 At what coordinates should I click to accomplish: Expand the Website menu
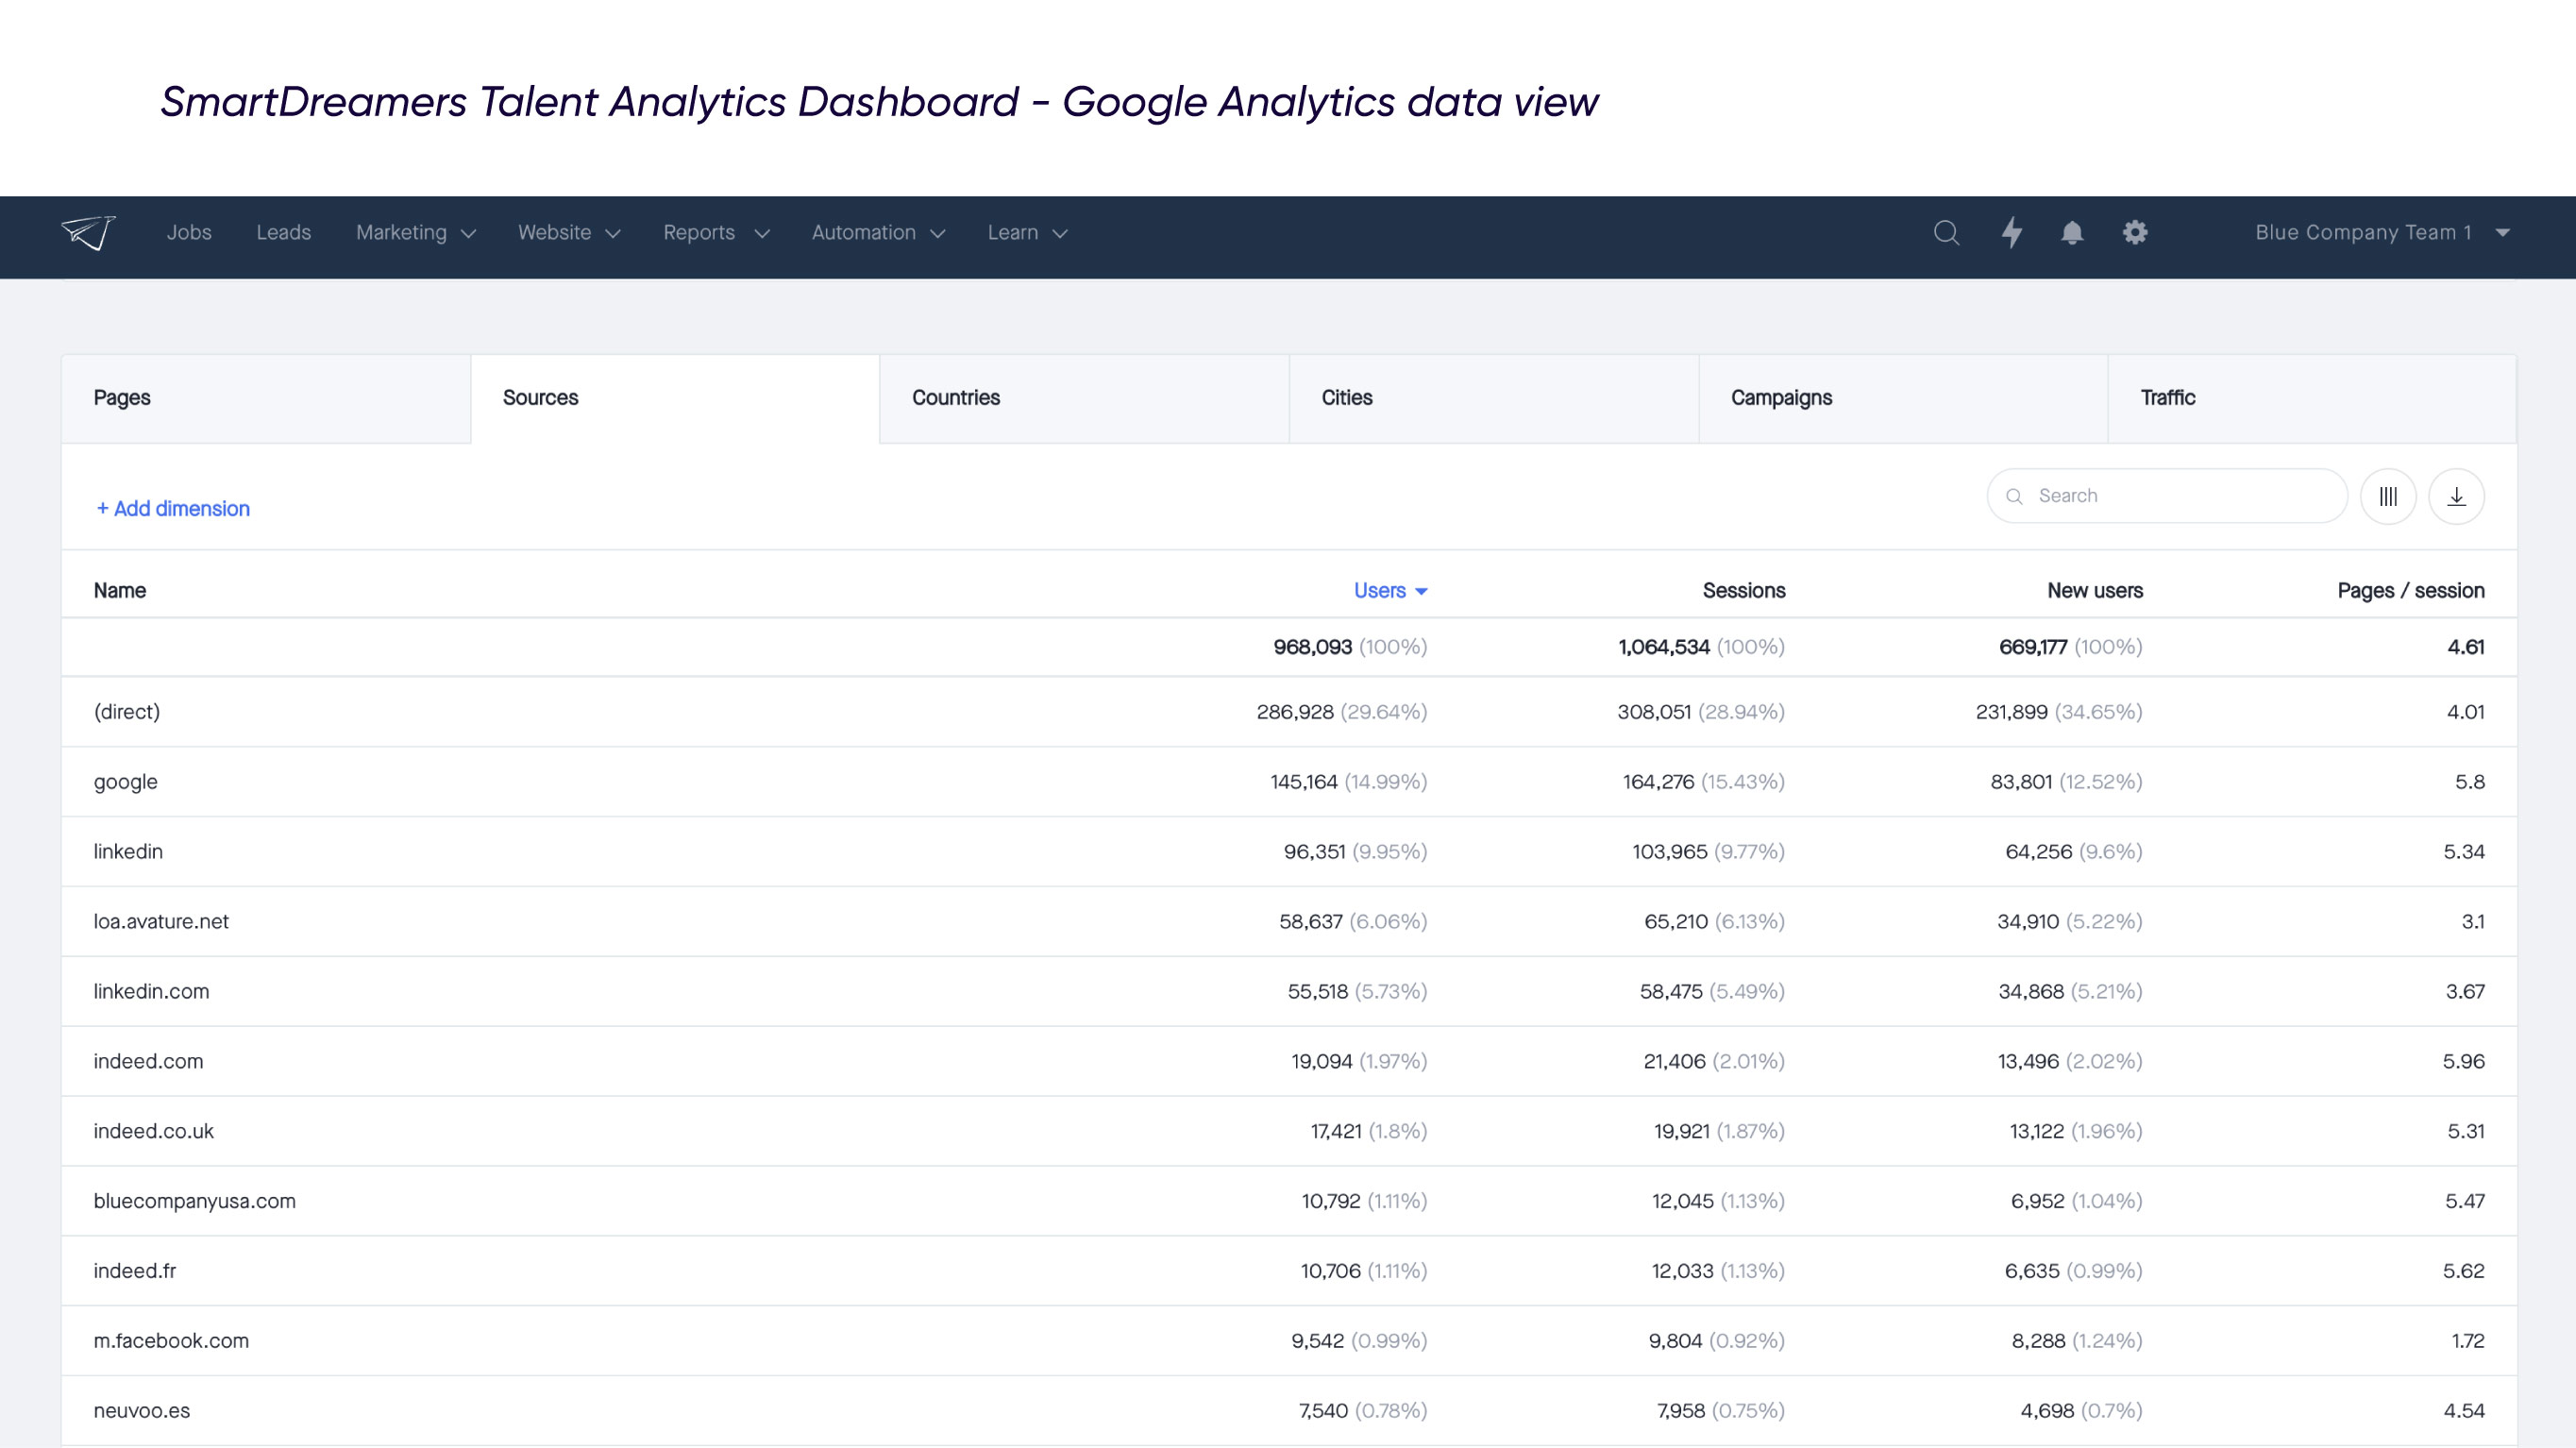(569, 233)
